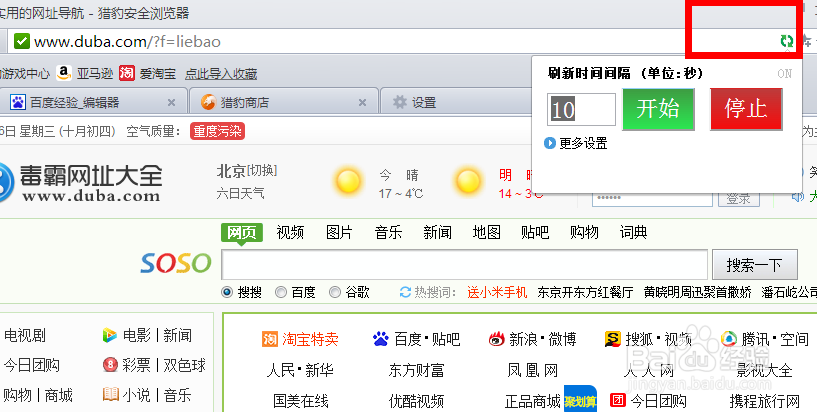Refresh hot search words icon
This screenshot has width=817, height=412.
pyautogui.click(x=405, y=292)
